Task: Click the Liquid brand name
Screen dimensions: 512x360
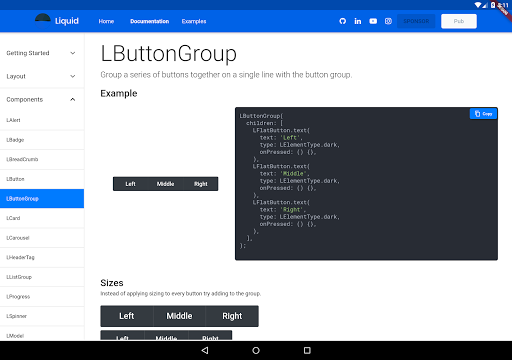Action: 67,21
